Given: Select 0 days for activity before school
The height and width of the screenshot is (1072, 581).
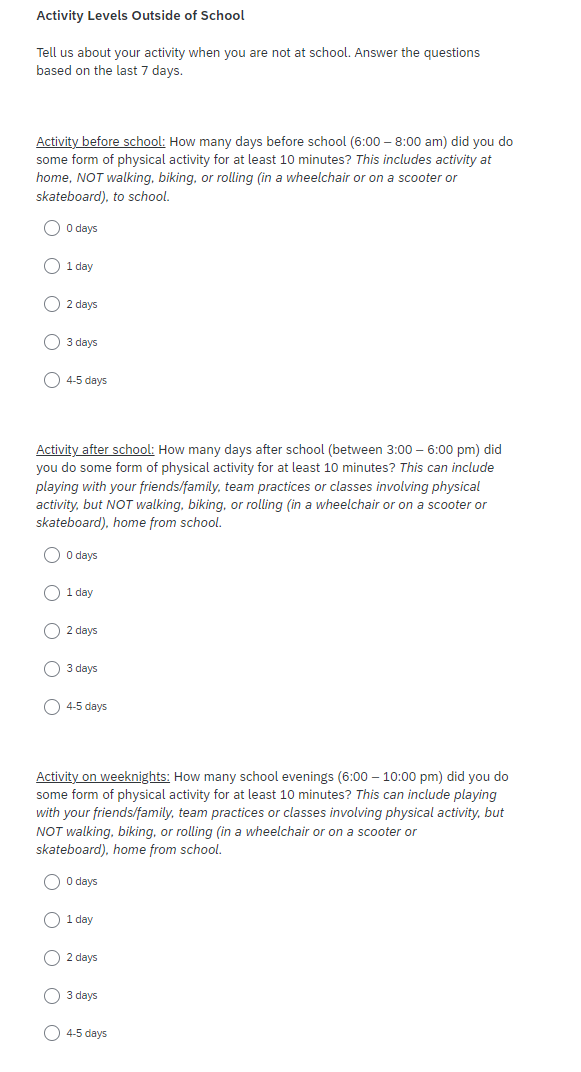Looking at the screenshot, I should point(52,228).
